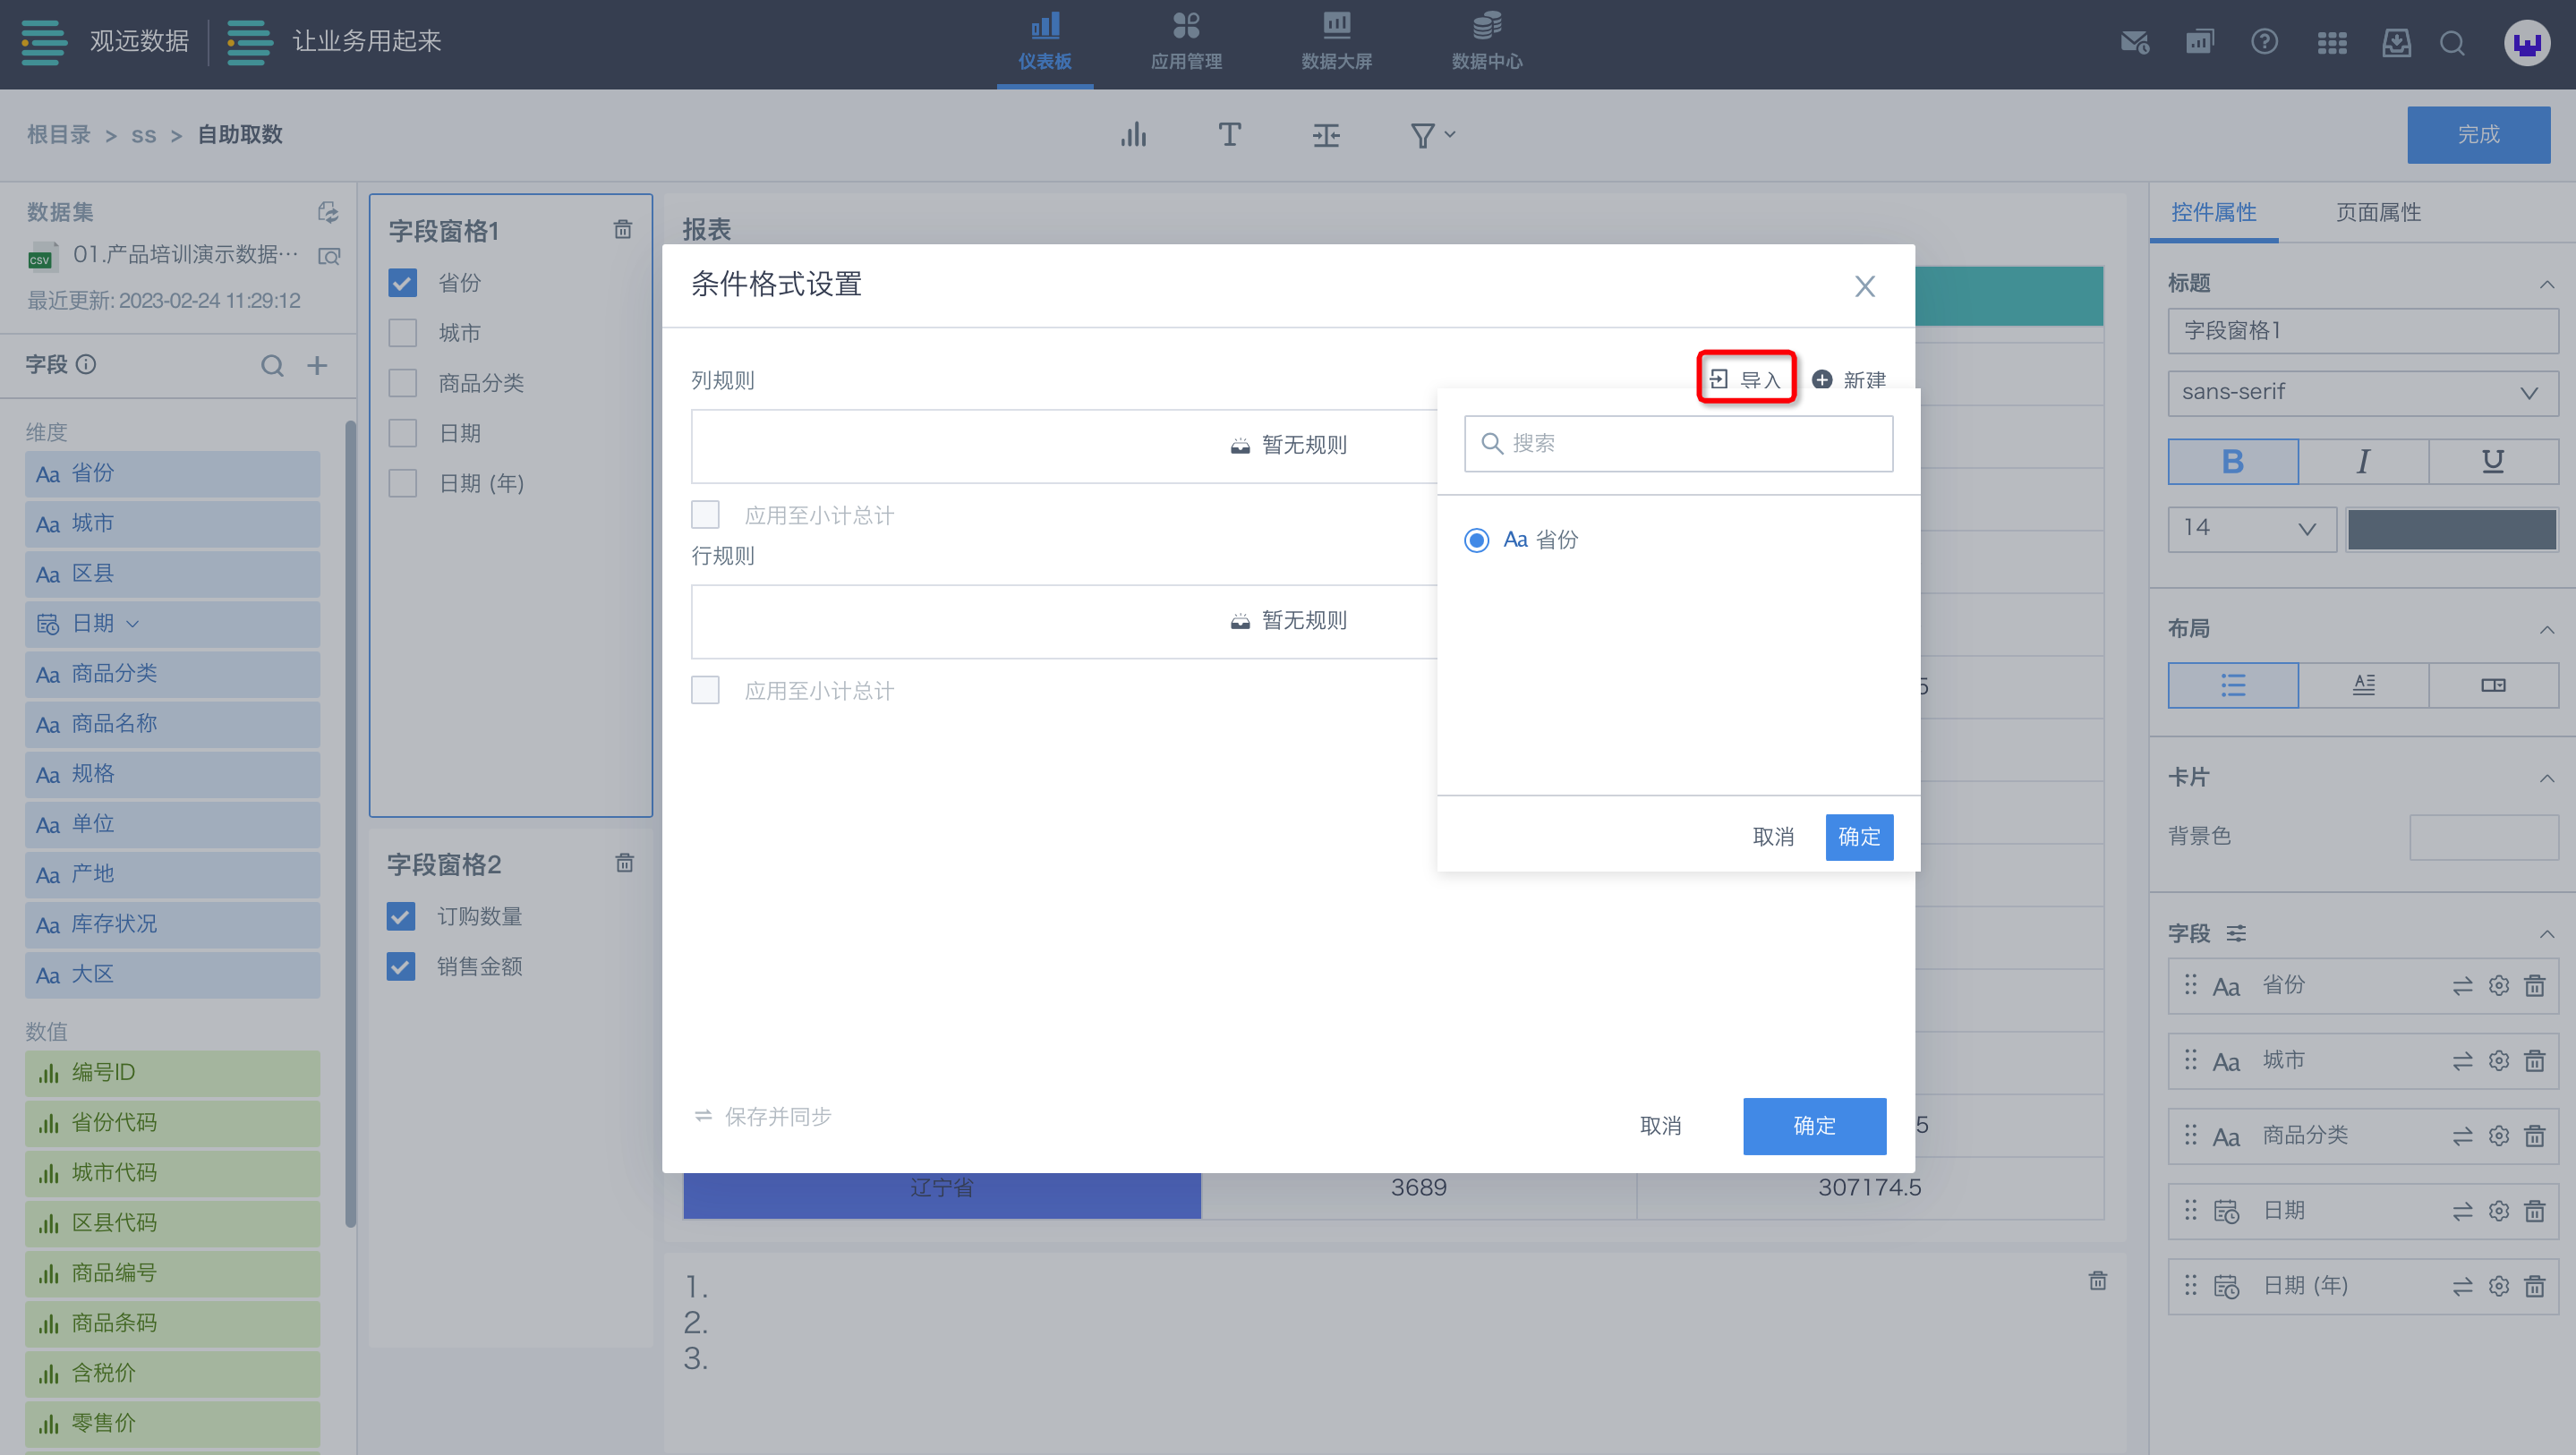The image size is (2576, 1455).
Task: Click the dark font color swatch
Action: (2451, 528)
